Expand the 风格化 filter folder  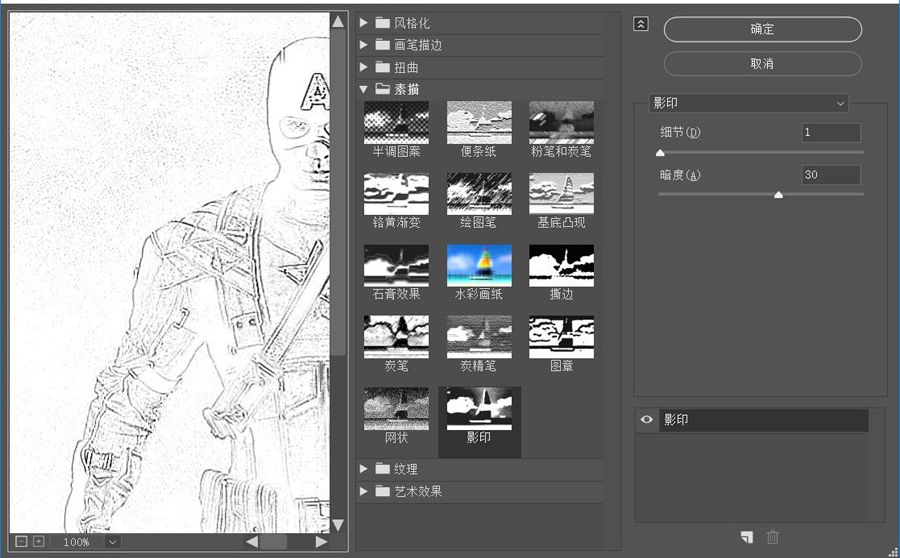tap(363, 23)
